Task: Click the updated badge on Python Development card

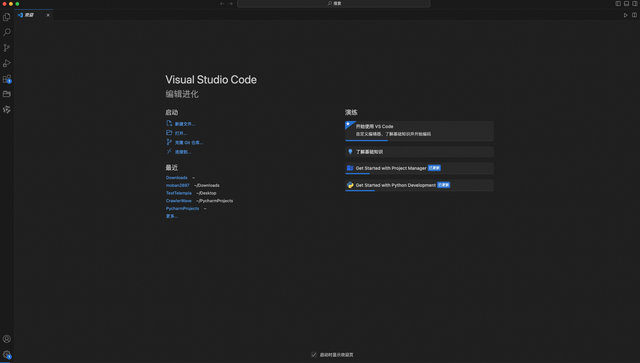Action: pyautogui.click(x=444, y=185)
